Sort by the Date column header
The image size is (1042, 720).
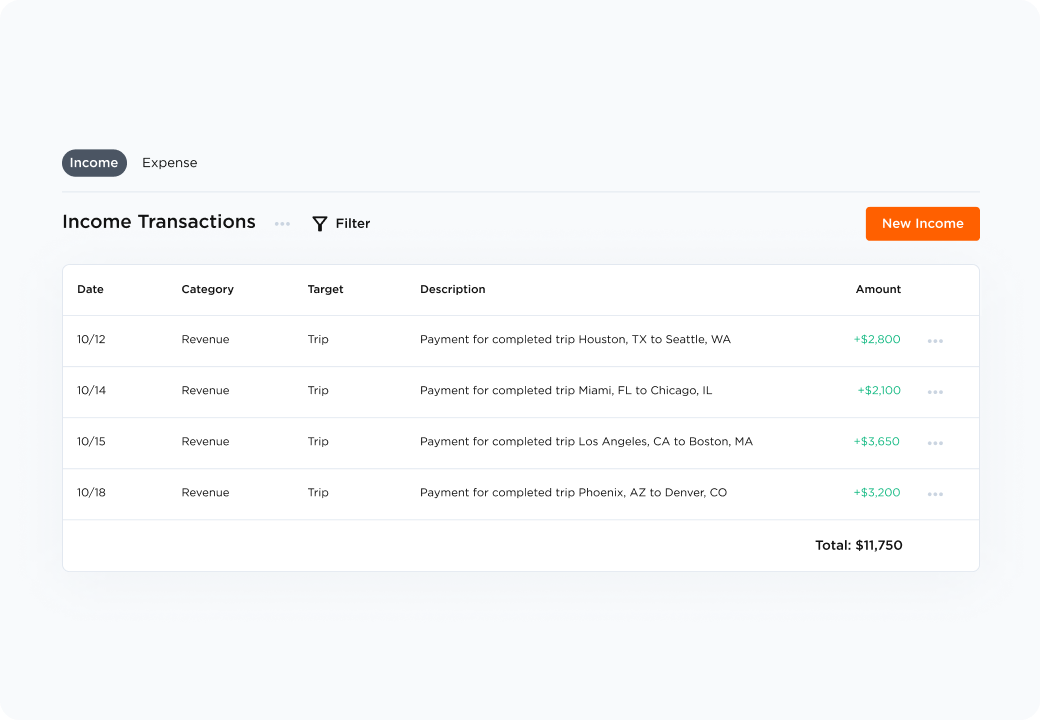point(90,290)
